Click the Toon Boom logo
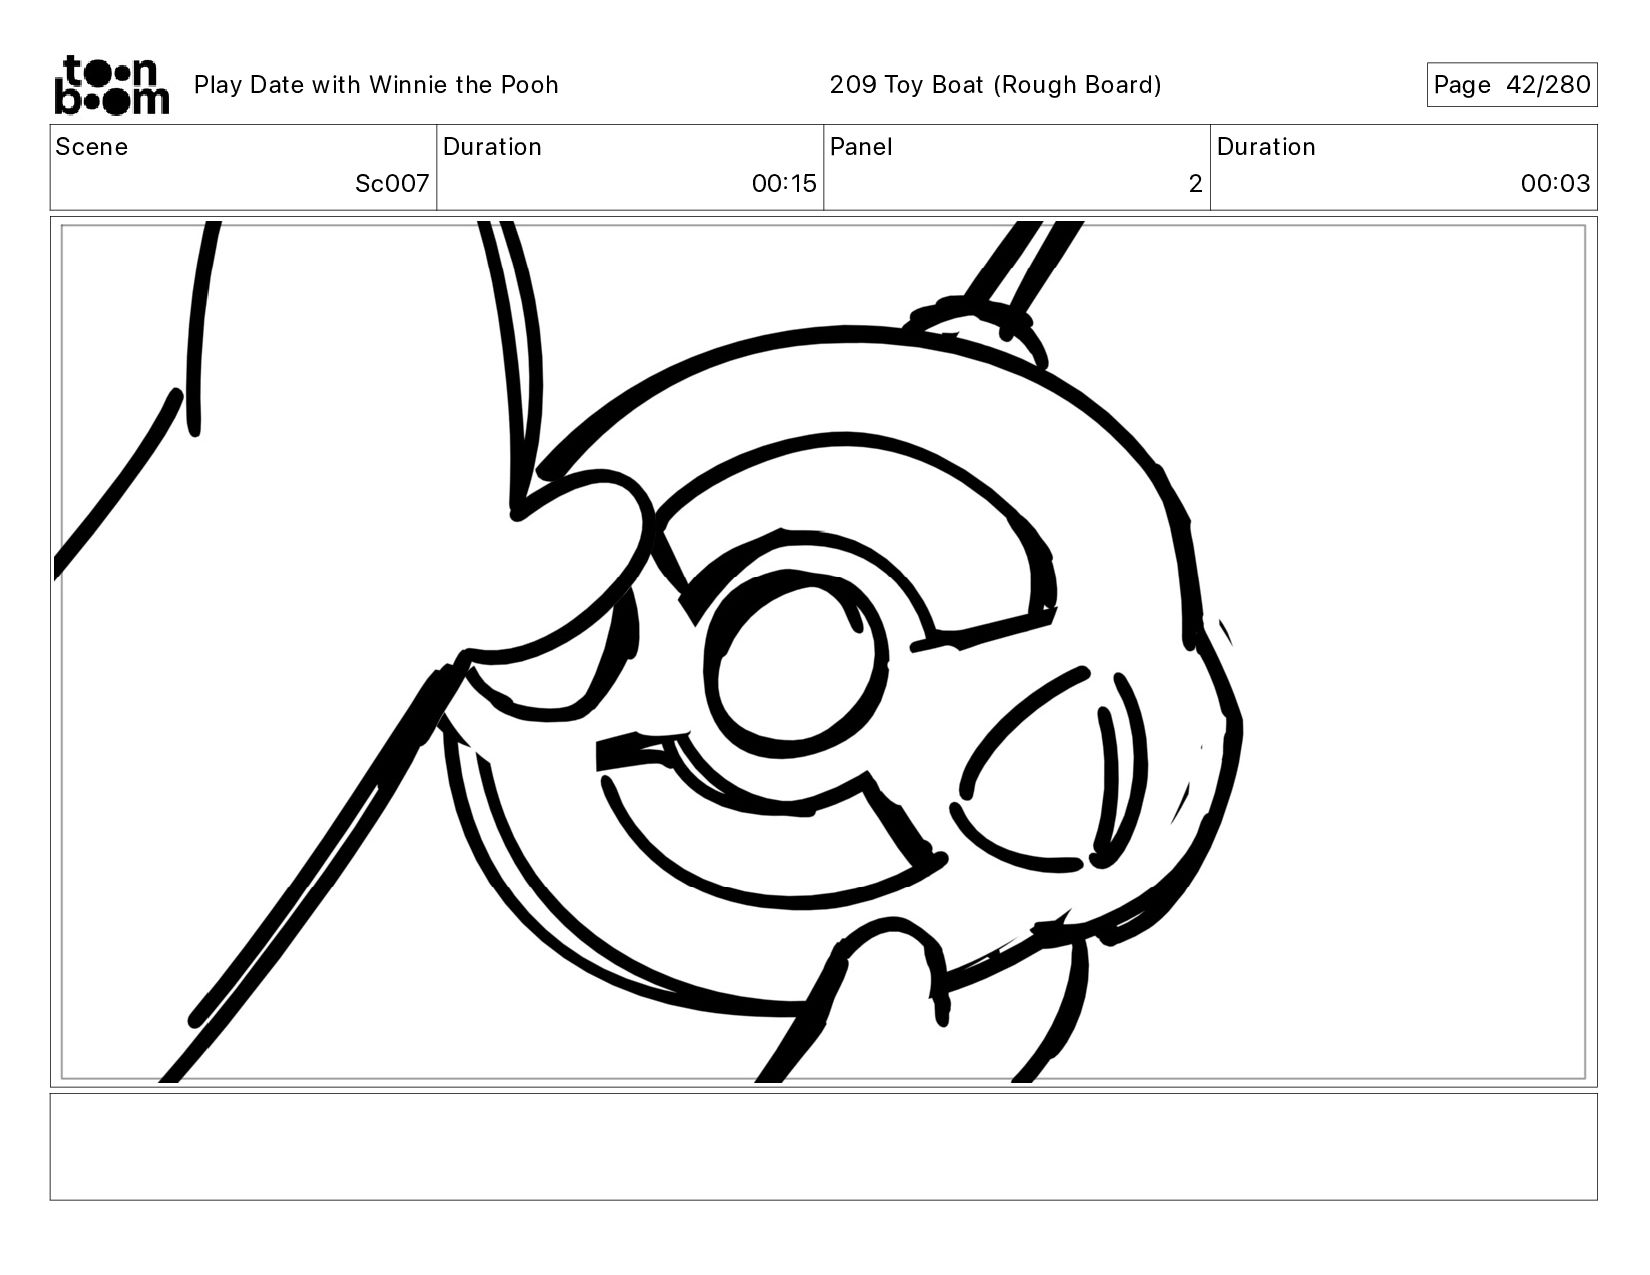 coord(112,85)
